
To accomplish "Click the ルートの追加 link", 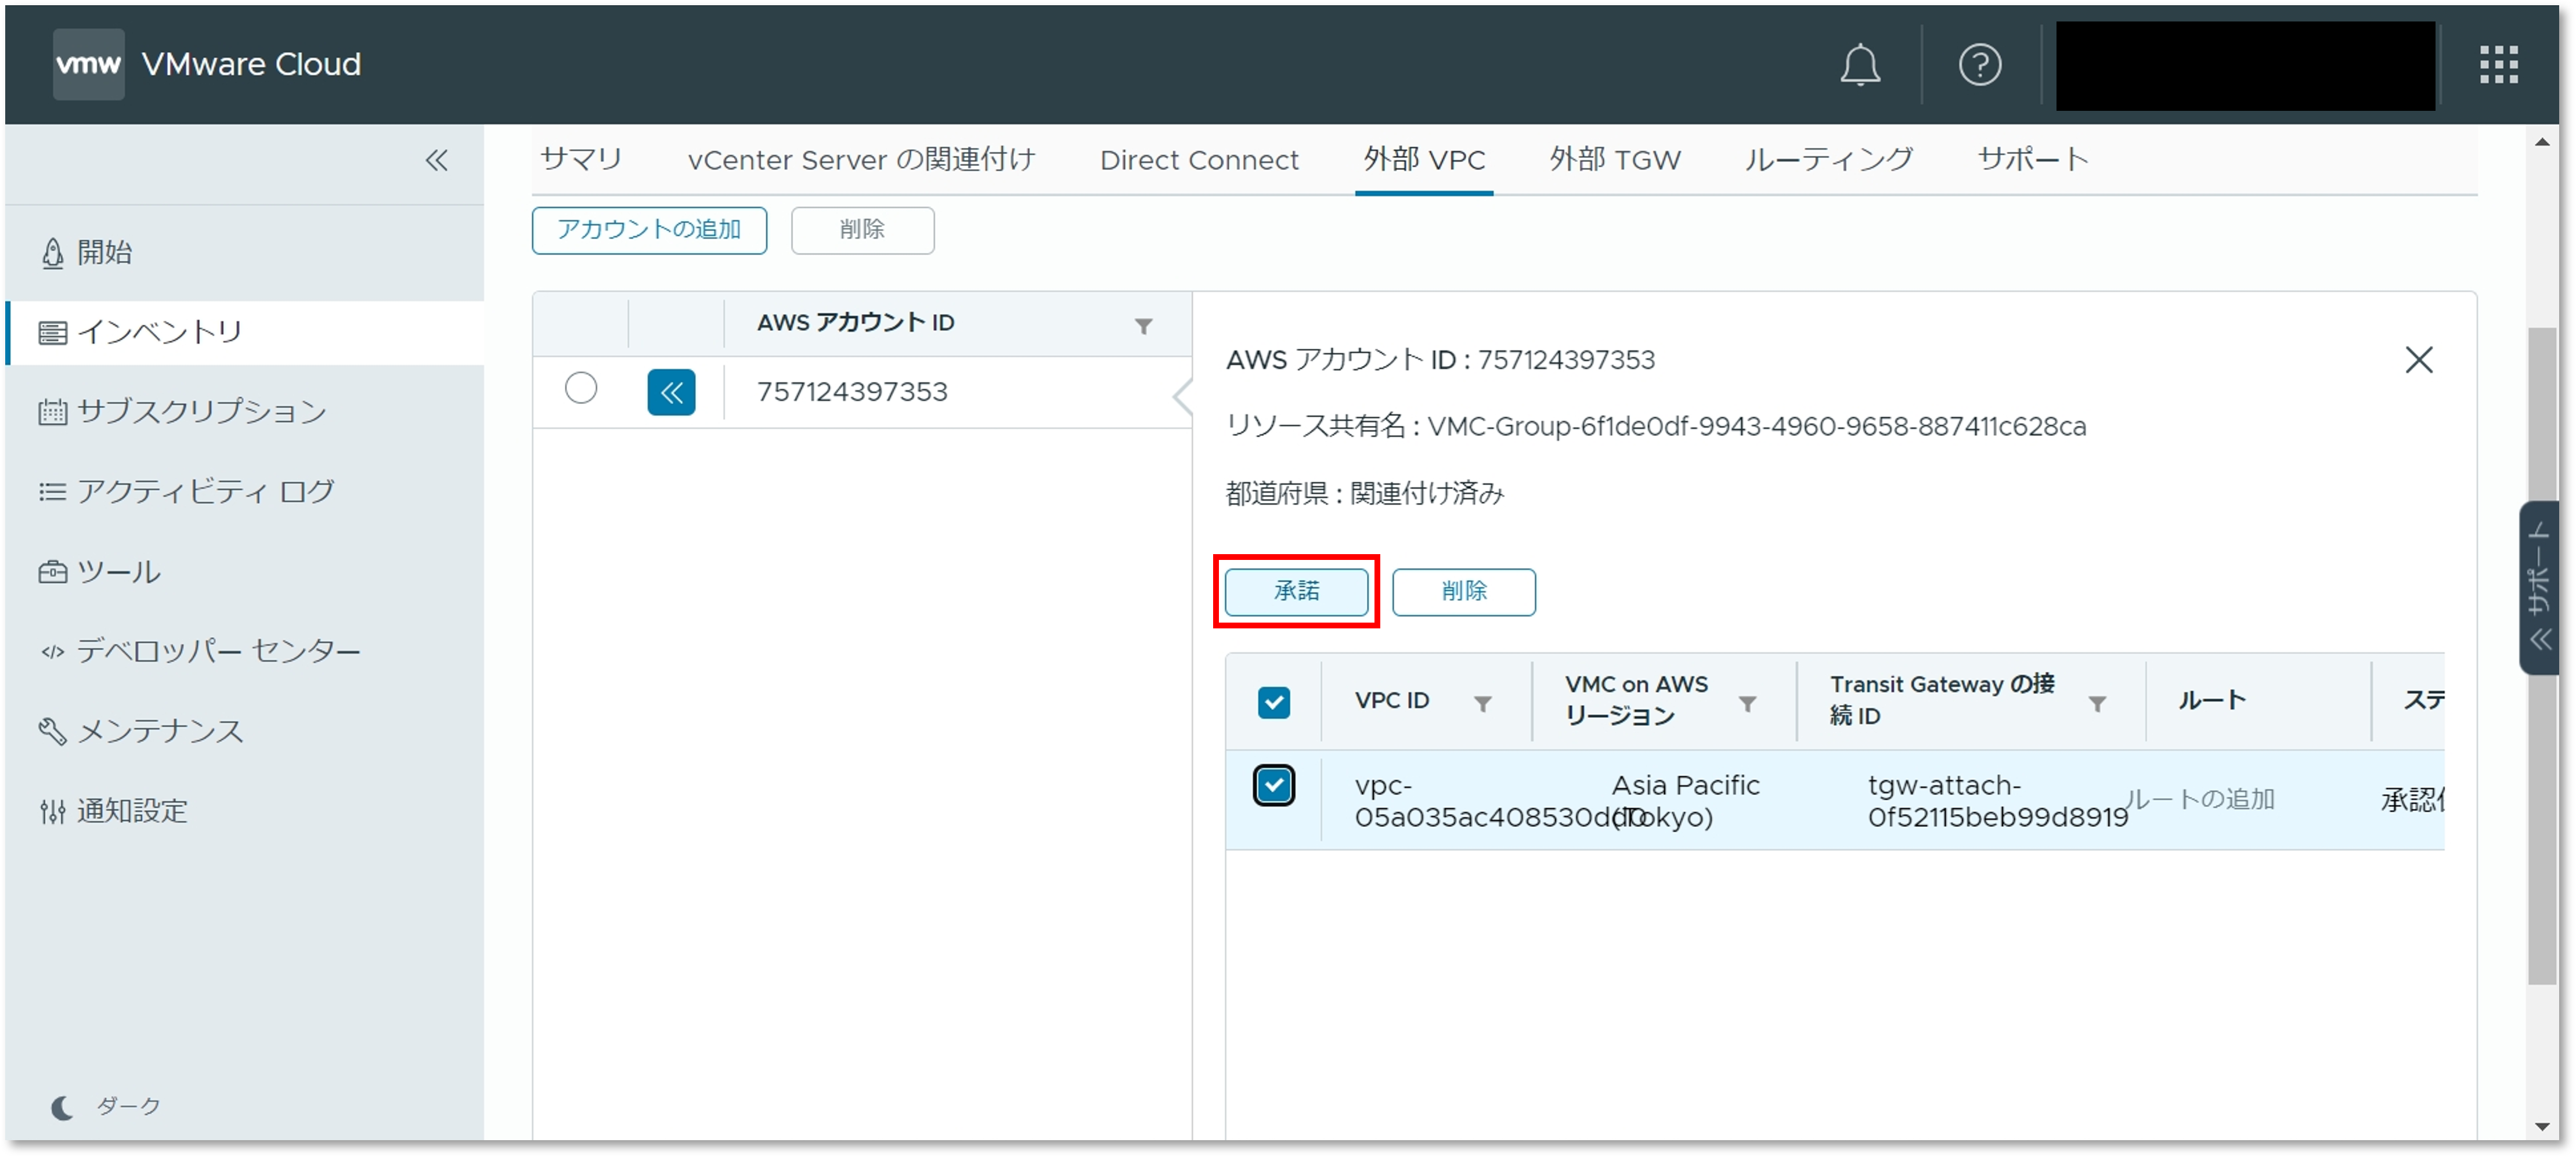I will pyautogui.click(x=2199, y=799).
